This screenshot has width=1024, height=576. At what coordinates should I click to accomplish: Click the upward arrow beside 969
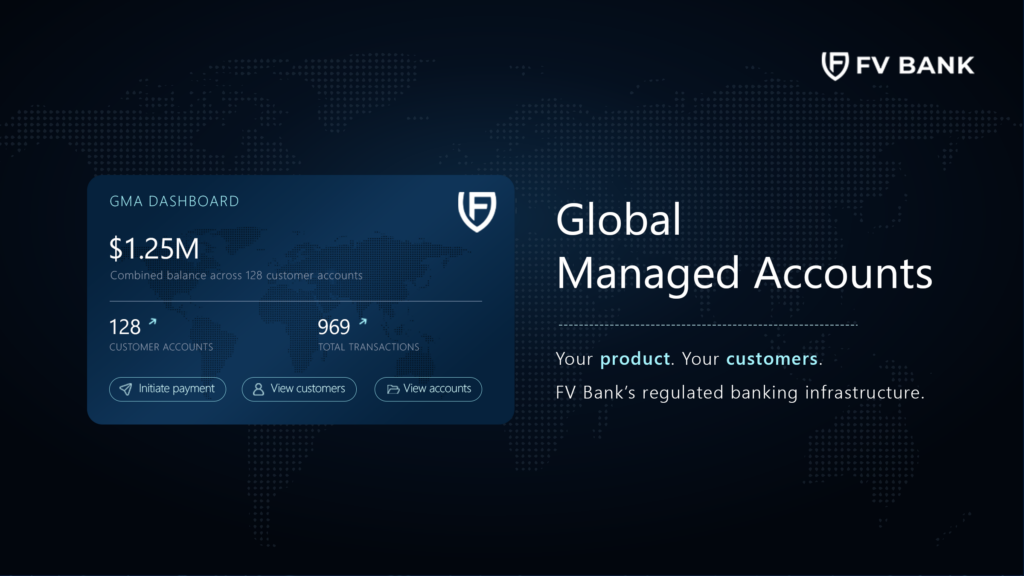[363, 321]
